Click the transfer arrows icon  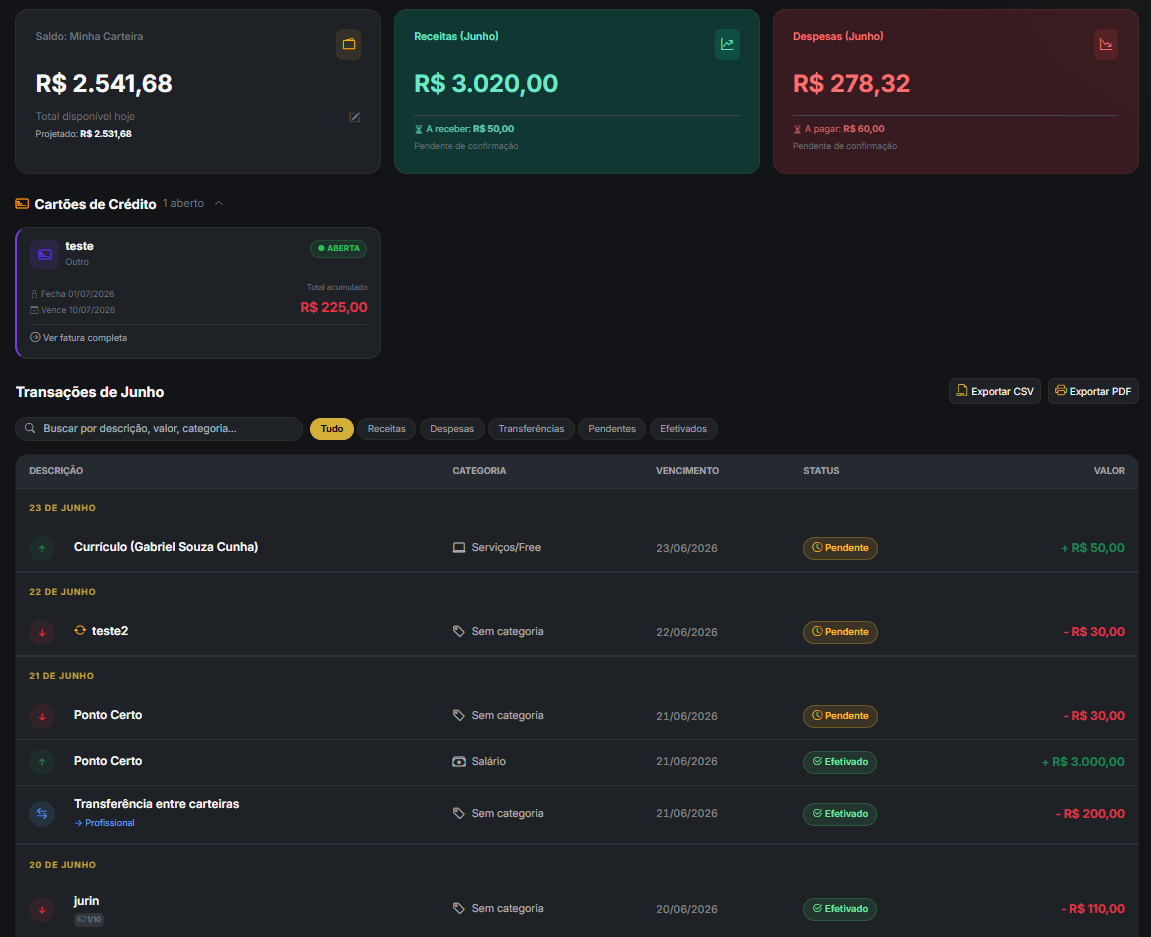pos(42,814)
